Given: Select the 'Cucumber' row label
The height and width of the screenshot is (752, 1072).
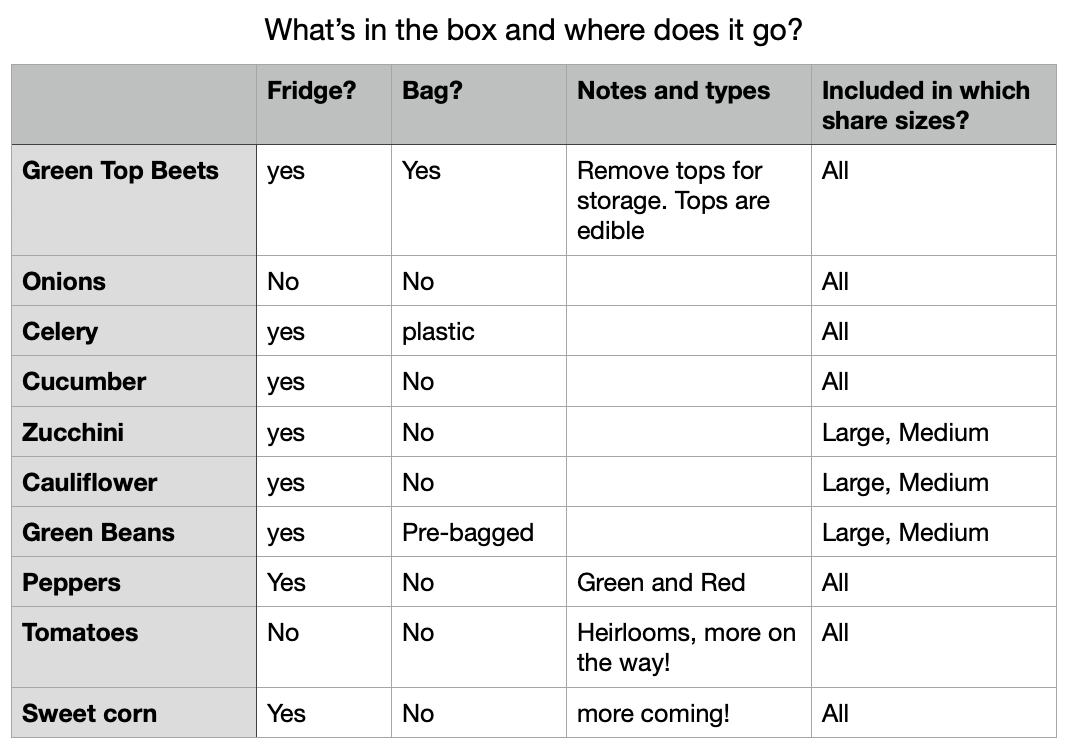Looking at the screenshot, I should 84,381.
